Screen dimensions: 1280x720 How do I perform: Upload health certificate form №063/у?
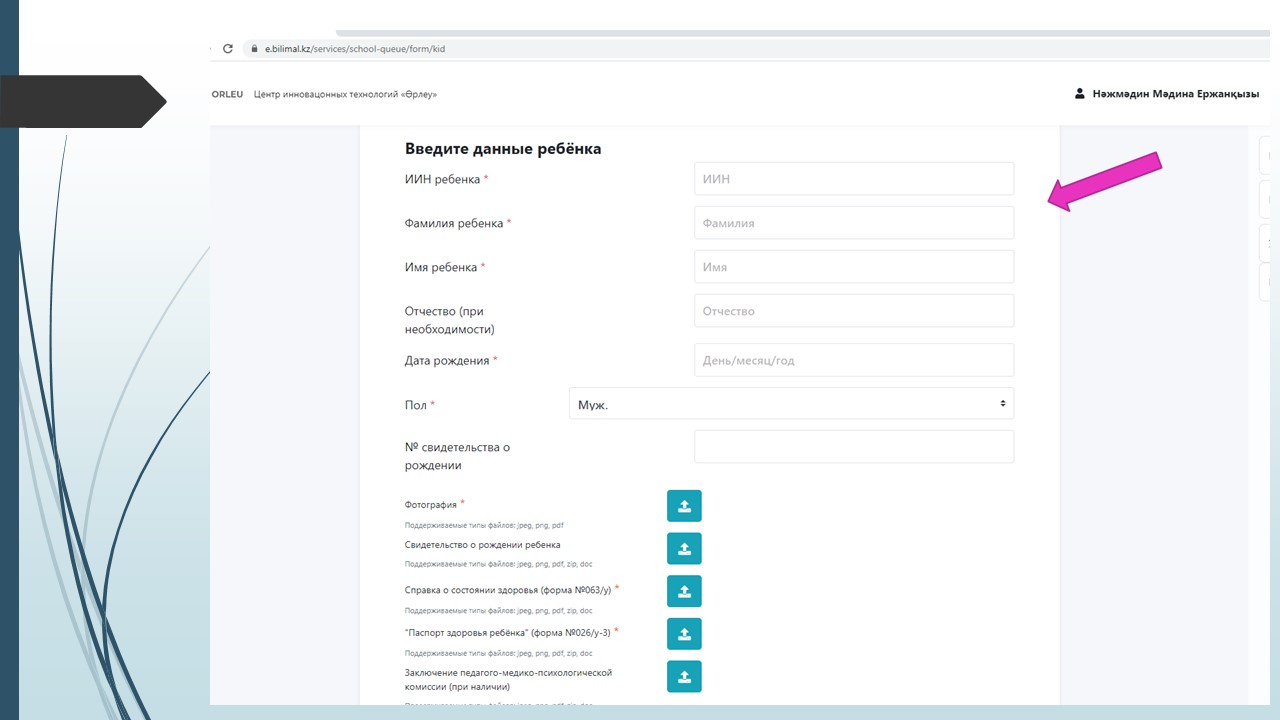click(684, 591)
